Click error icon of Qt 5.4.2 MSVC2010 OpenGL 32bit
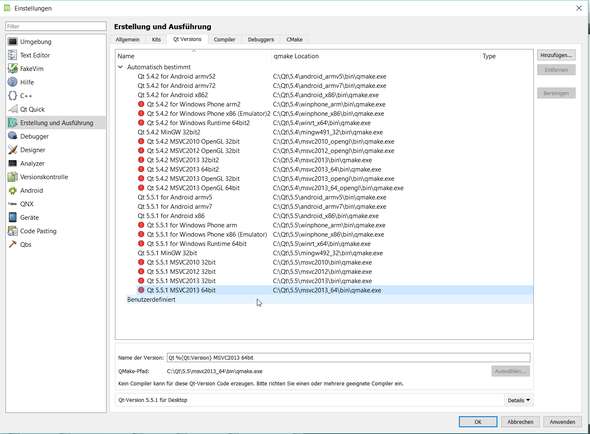Image resolution: width=590 pixels, height=434 pixels. point(141,142)
